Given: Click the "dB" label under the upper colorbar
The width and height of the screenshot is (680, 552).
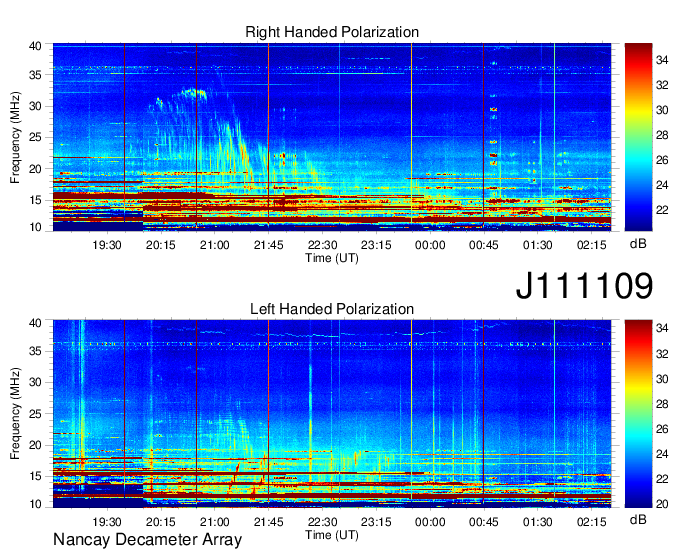Looking at the screenshot, I should (638, 244).
